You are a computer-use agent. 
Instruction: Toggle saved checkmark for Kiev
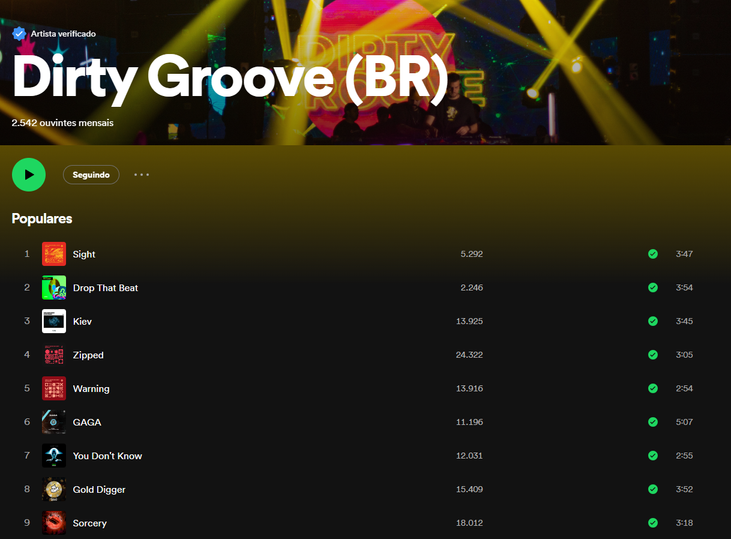653,321
